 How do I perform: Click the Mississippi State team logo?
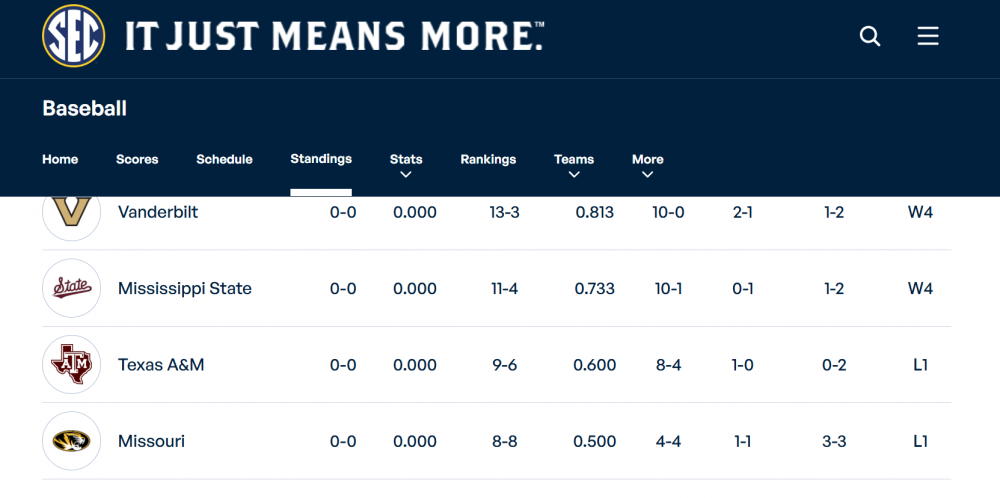(72, 288)
